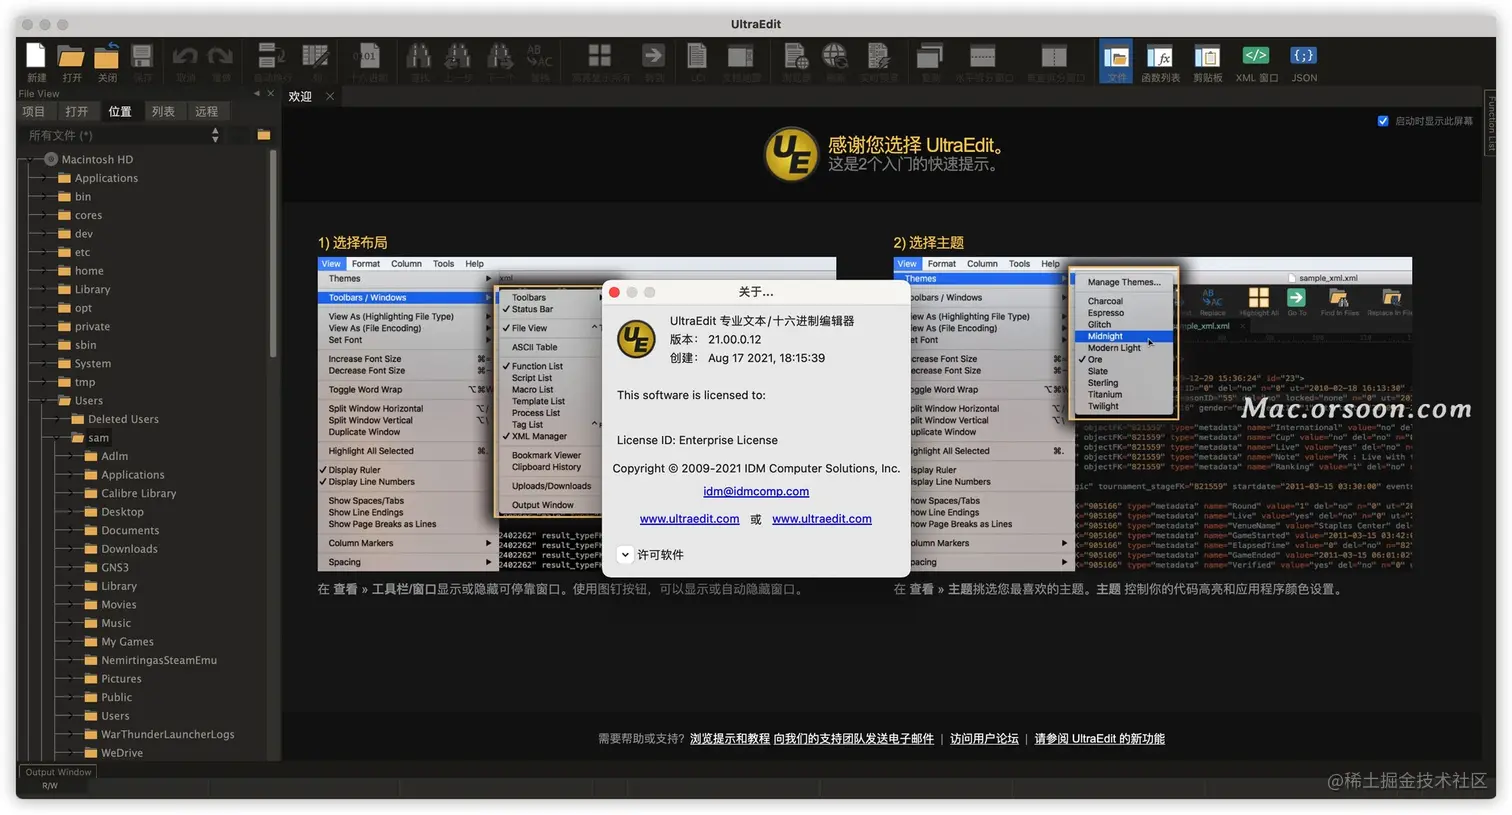
Task: Click the hex mode 0101 icon
Action: [368, 56]
